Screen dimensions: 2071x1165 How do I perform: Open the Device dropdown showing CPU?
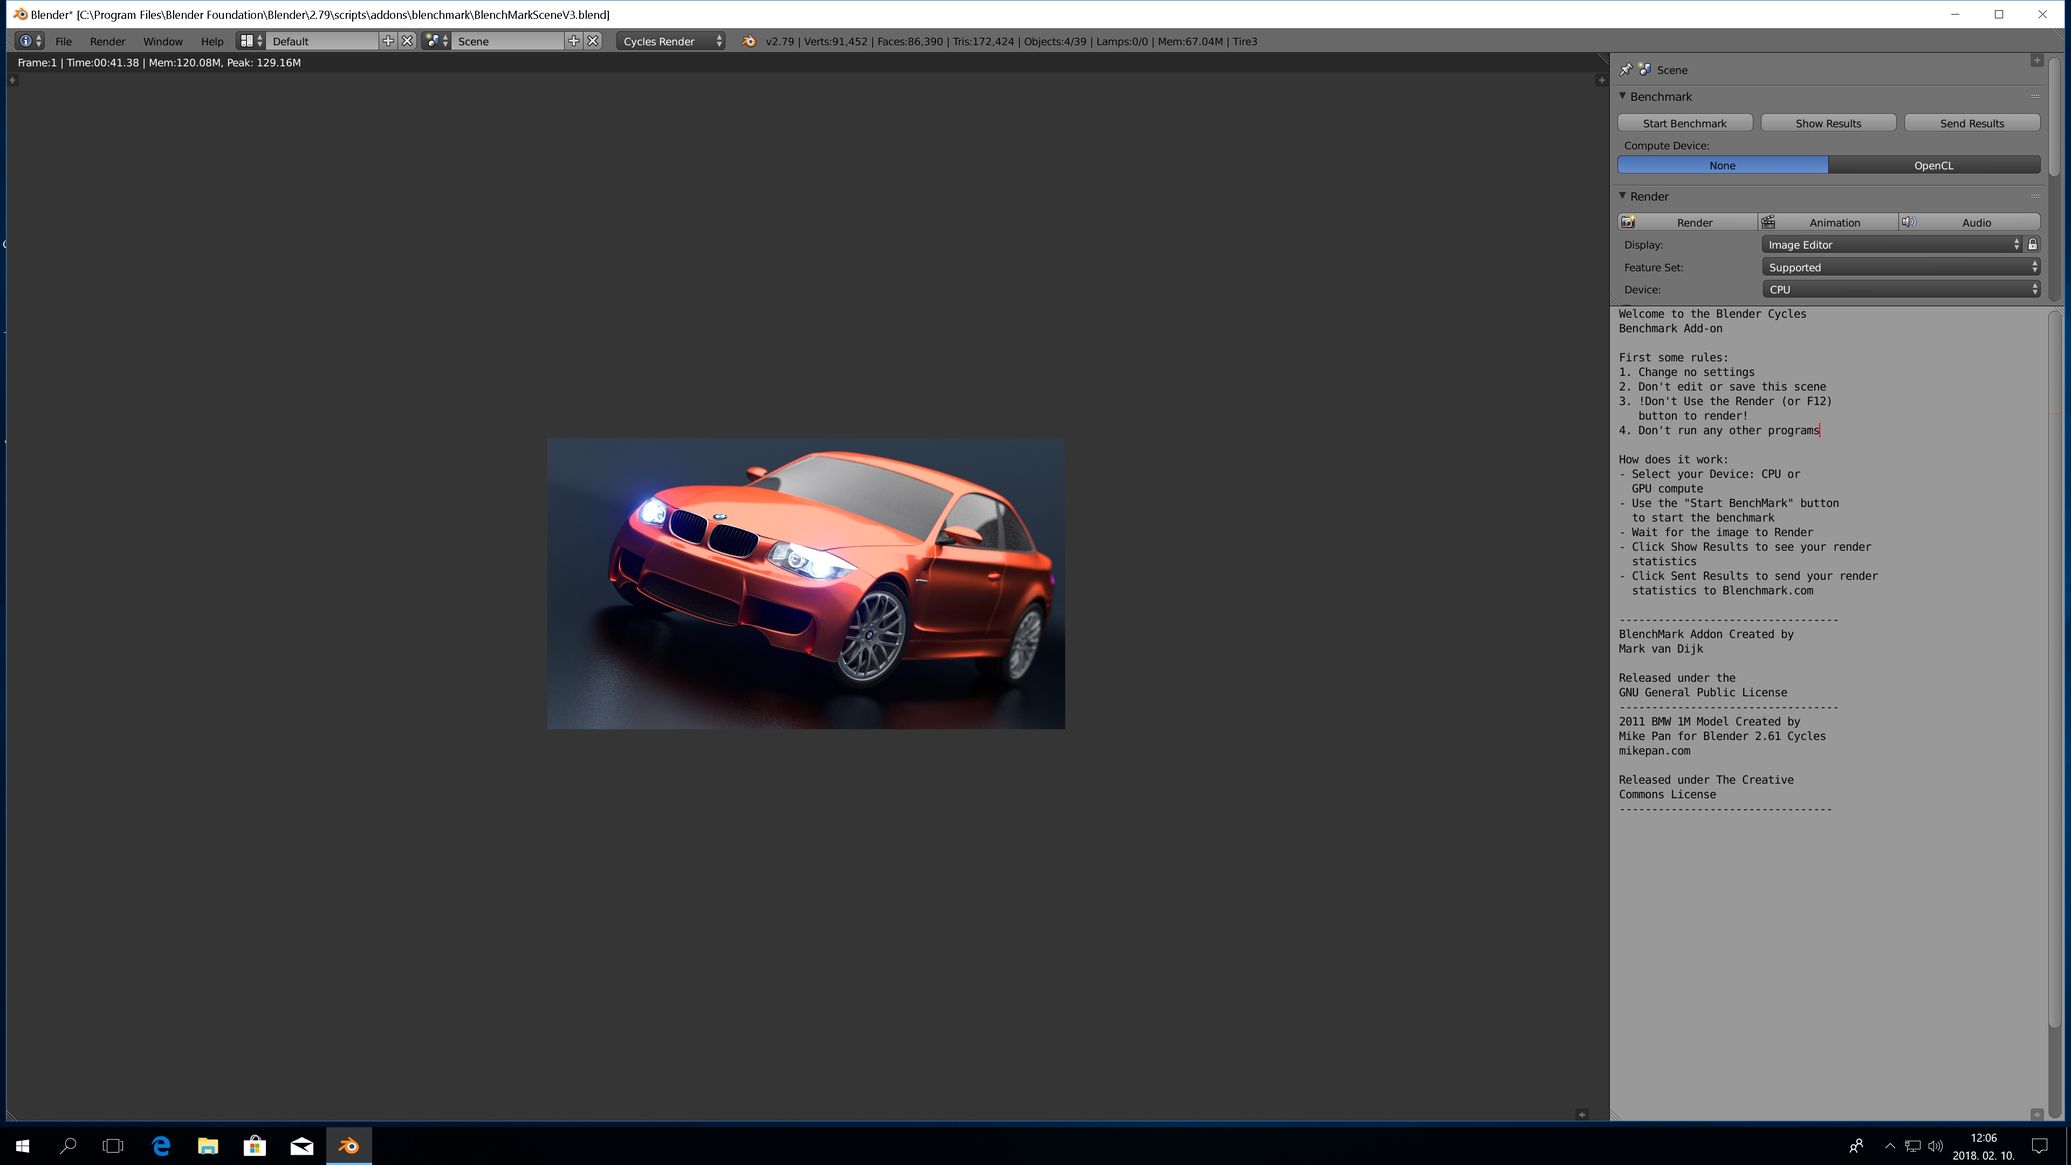[1900, 289]
